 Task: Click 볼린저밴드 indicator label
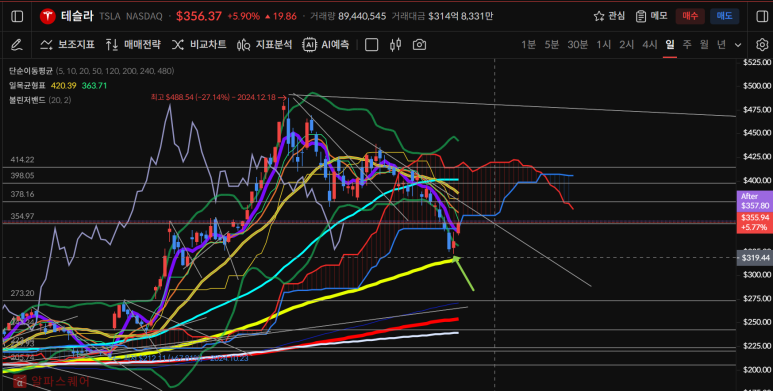coord(28,100)
